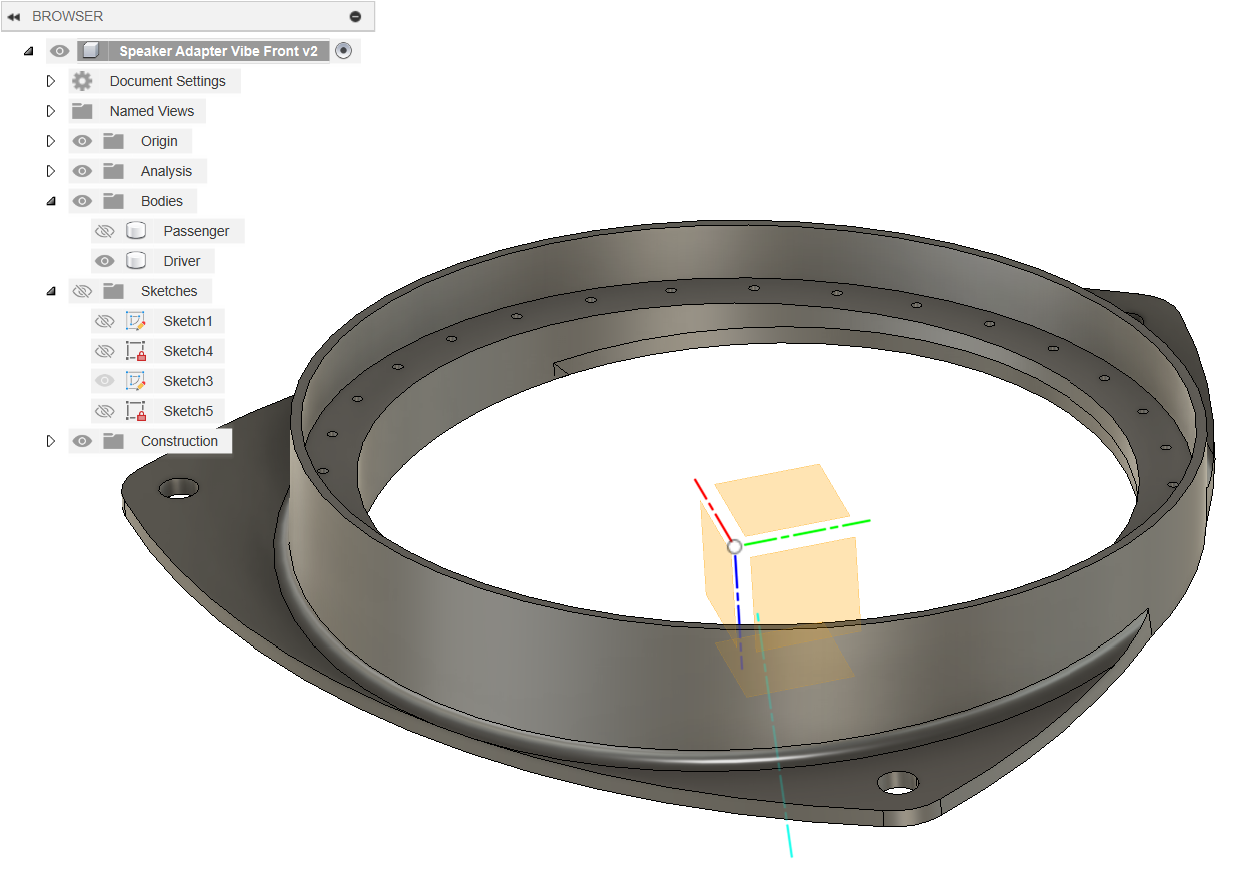
Task: Click the Document Settings gear icon
Action: click(82, 81)
